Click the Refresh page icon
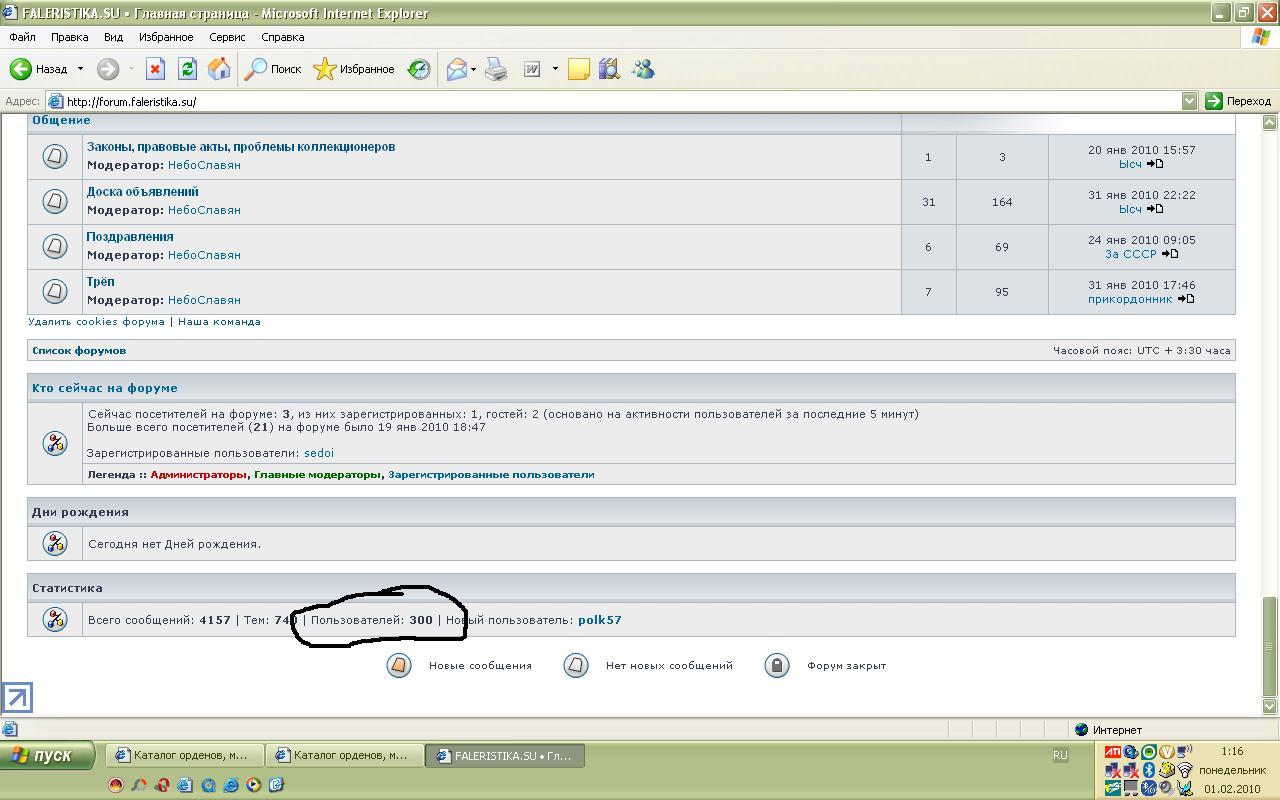The height and width of the screenshot is (800, 1280). tap(187, 69)
